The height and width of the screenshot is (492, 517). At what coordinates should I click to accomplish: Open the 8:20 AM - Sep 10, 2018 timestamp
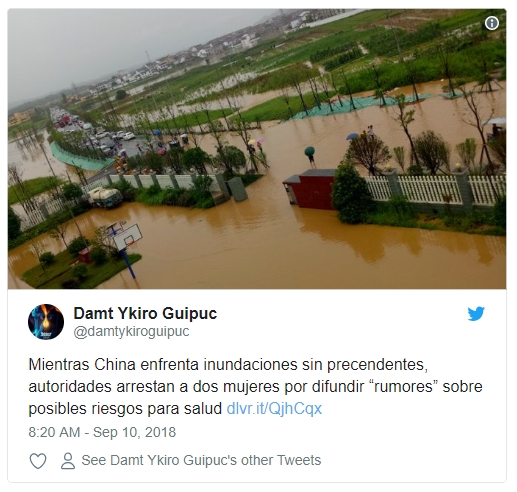[102, 432]
